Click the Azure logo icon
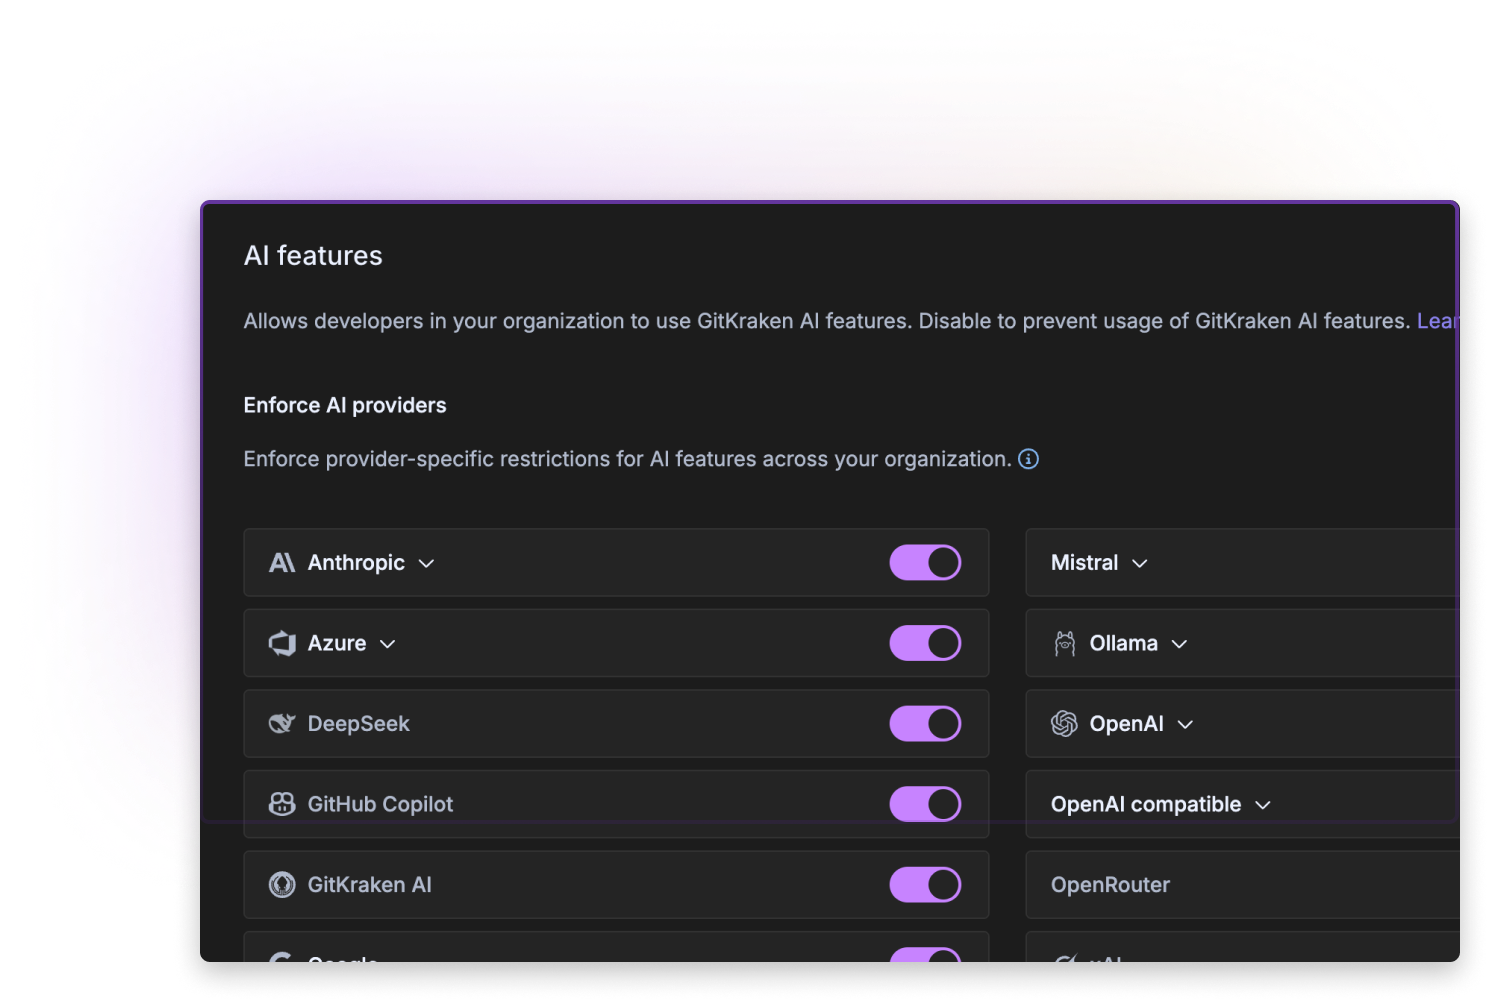Viewport: 1494px width, 1002px height. pos(282,643)
